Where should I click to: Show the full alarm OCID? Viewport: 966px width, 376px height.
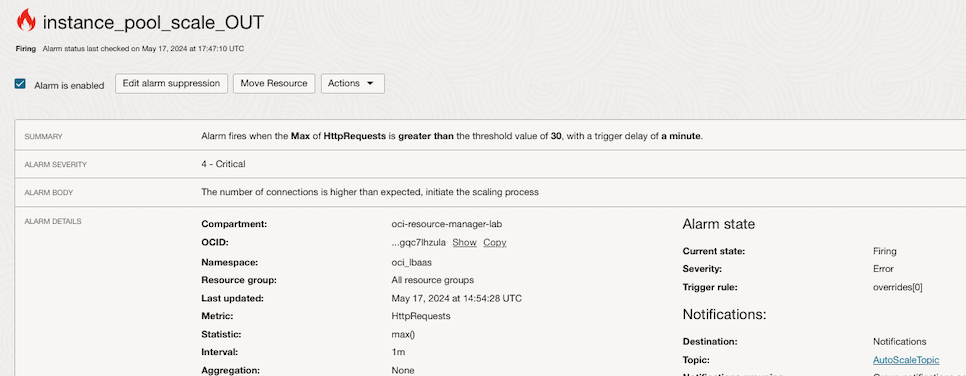tap(465, 243)
